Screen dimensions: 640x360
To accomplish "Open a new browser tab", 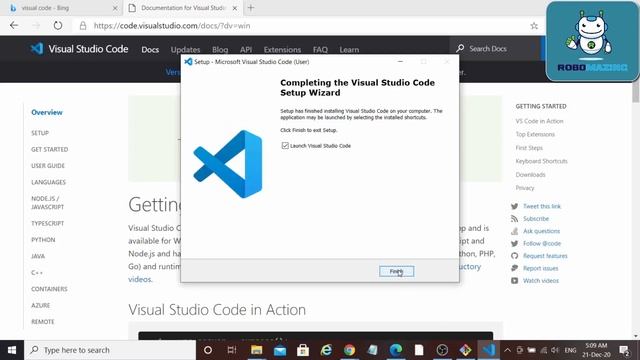I will (251, 8).
